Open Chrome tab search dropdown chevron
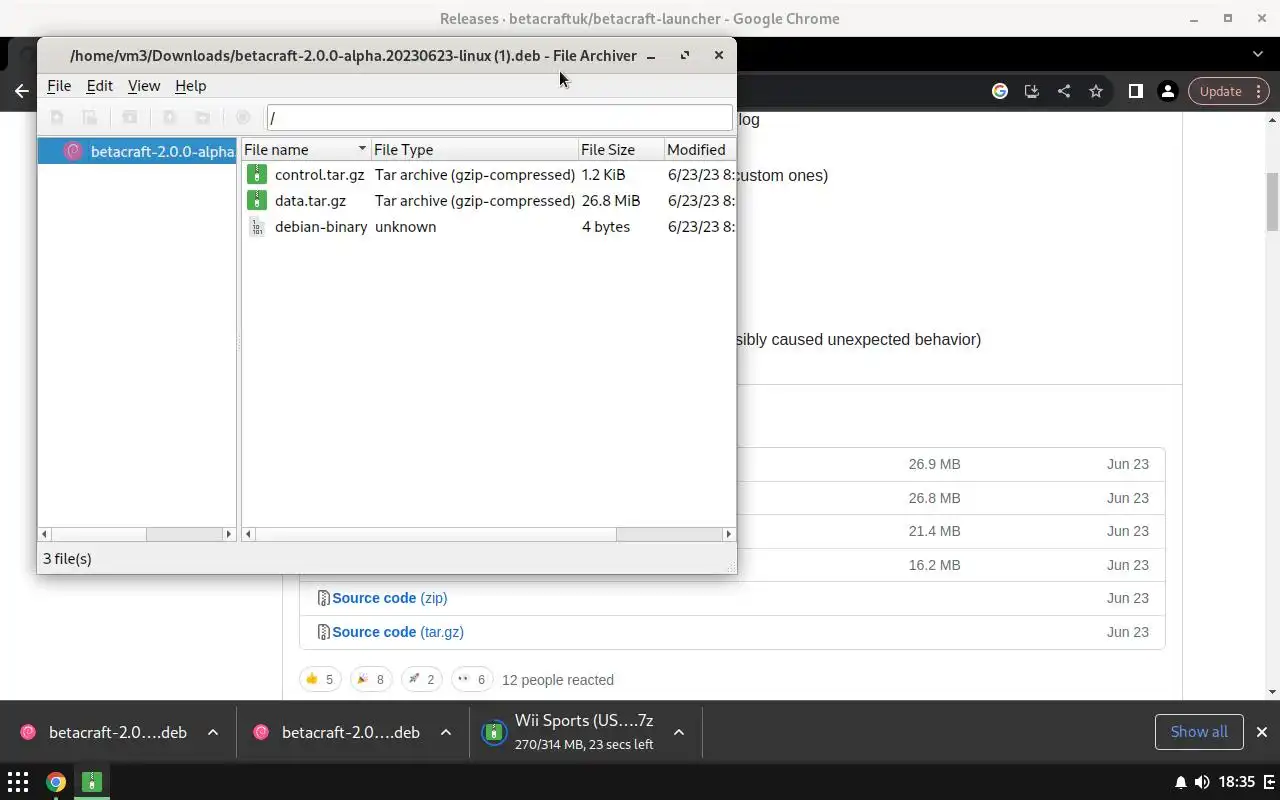 (x=1258, y=53)
